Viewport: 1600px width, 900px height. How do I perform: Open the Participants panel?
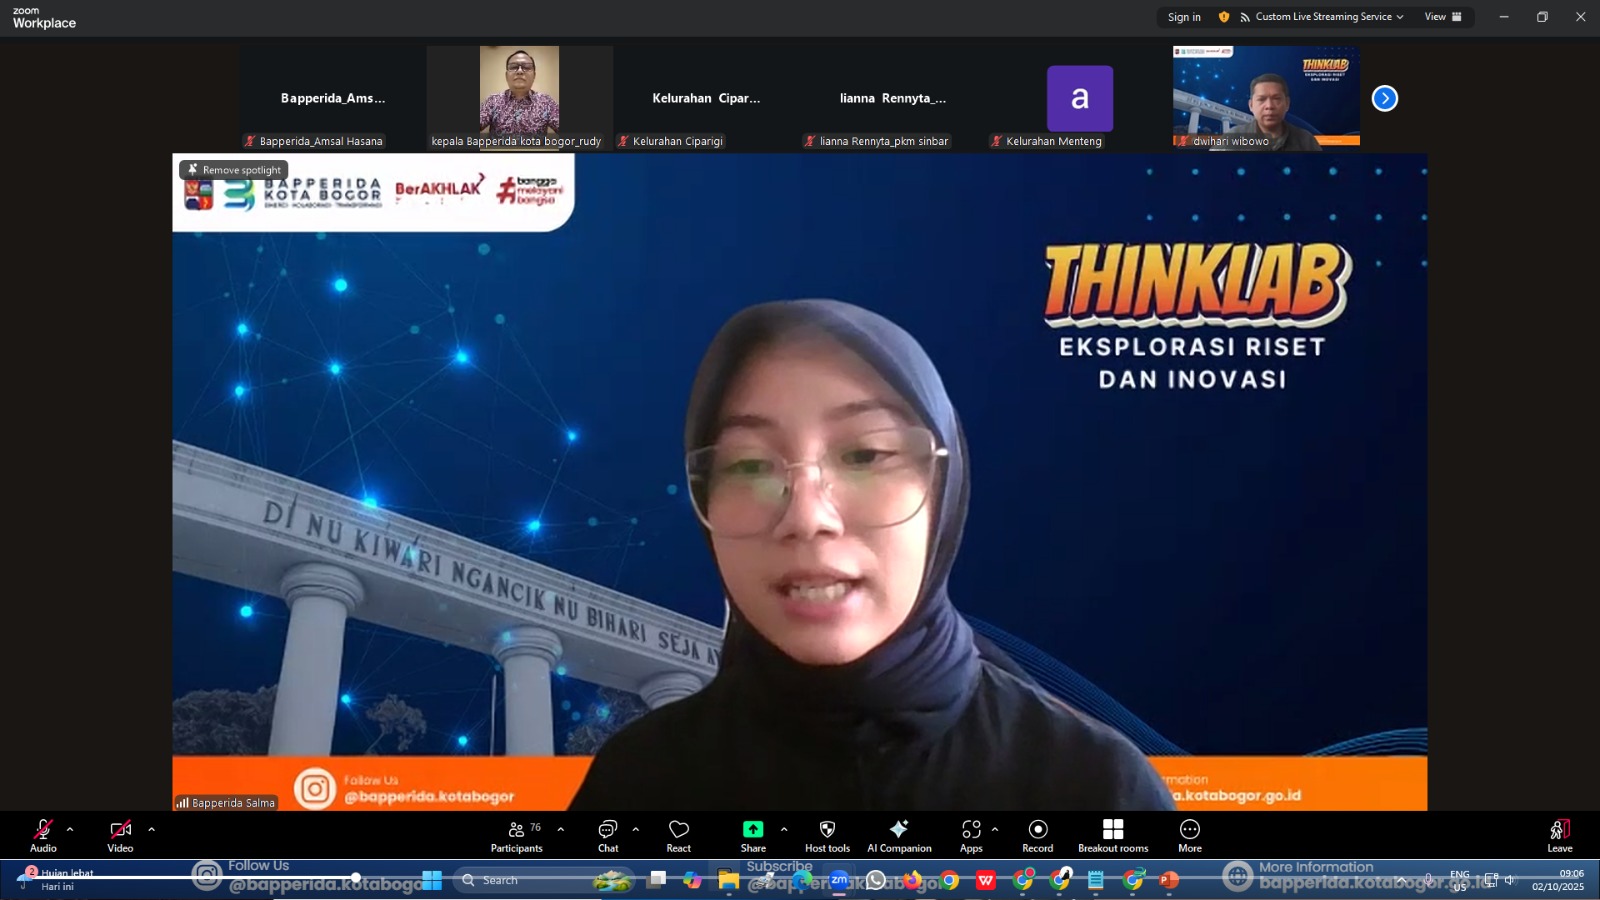click(x=516, y=835)
